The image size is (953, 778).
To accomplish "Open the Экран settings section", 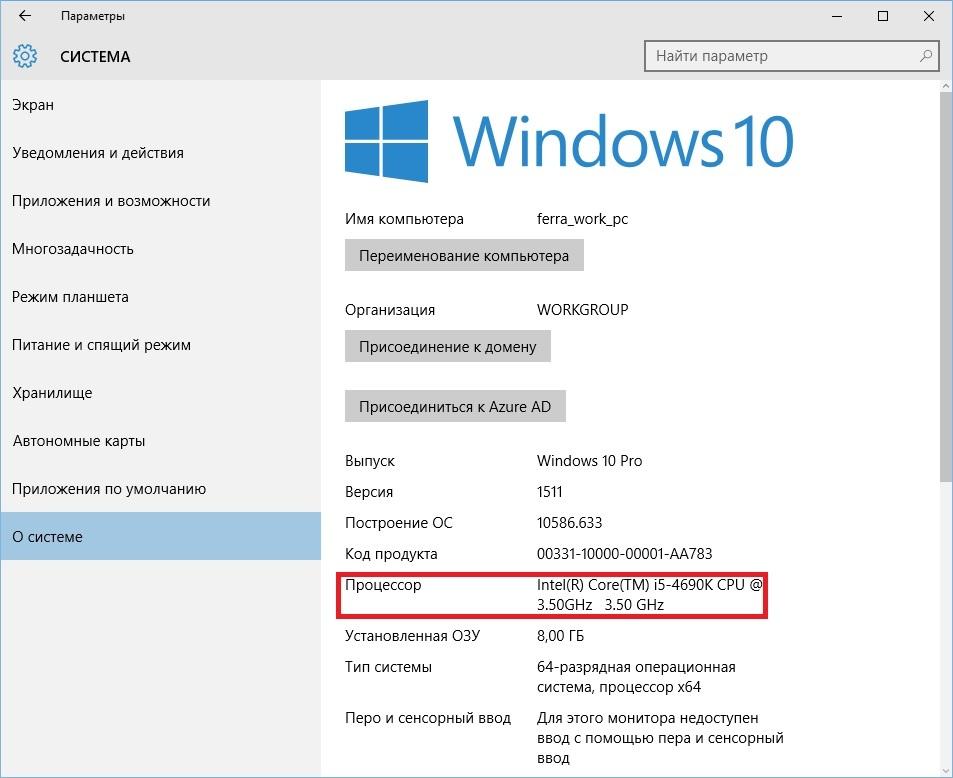I will [33, 105].
